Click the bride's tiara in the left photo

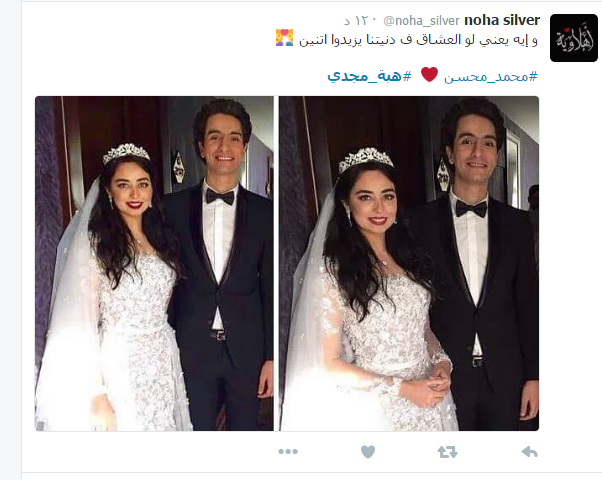[126, 153]
